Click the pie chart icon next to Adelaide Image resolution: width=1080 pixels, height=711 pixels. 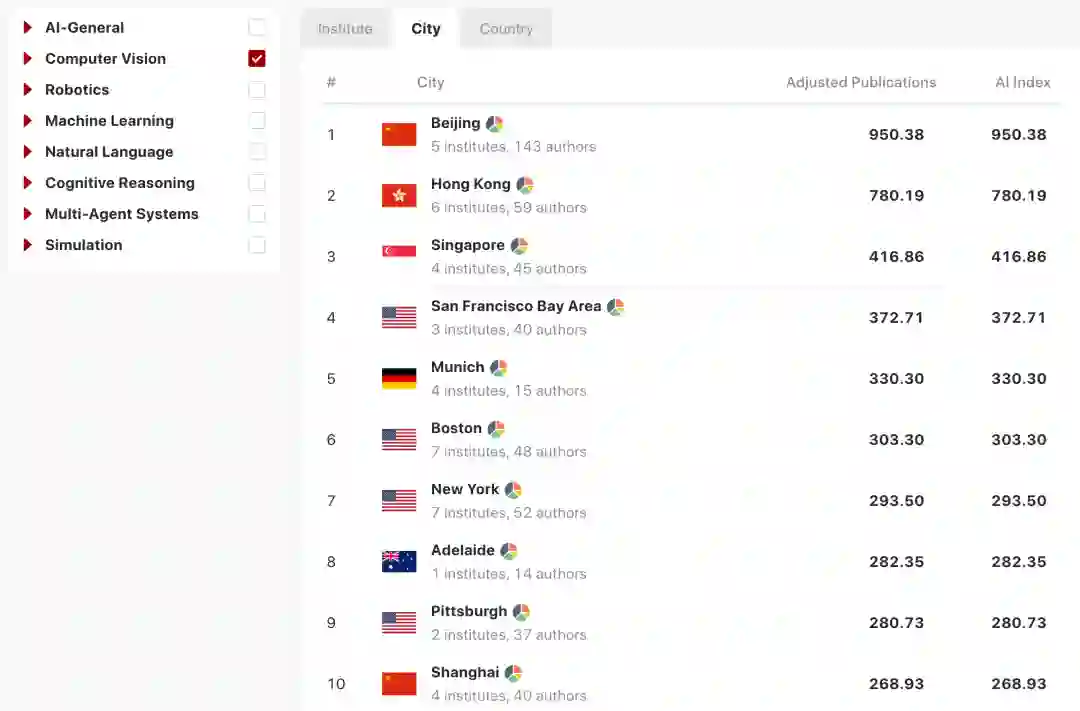[x=509, y=551]
